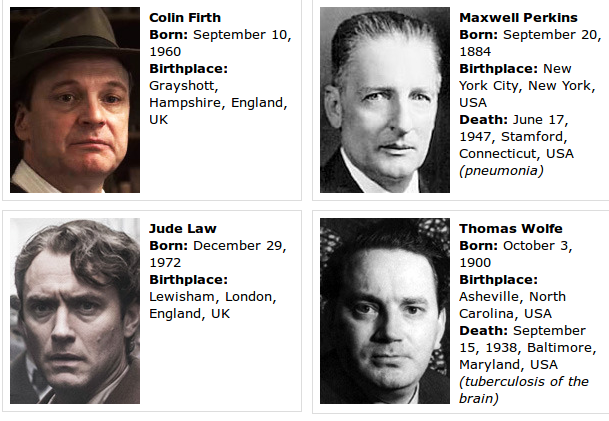The width and height of the screenshot is (609, 421).
Task: Select the photo in the Jude Law card
Action: [75, 311]
